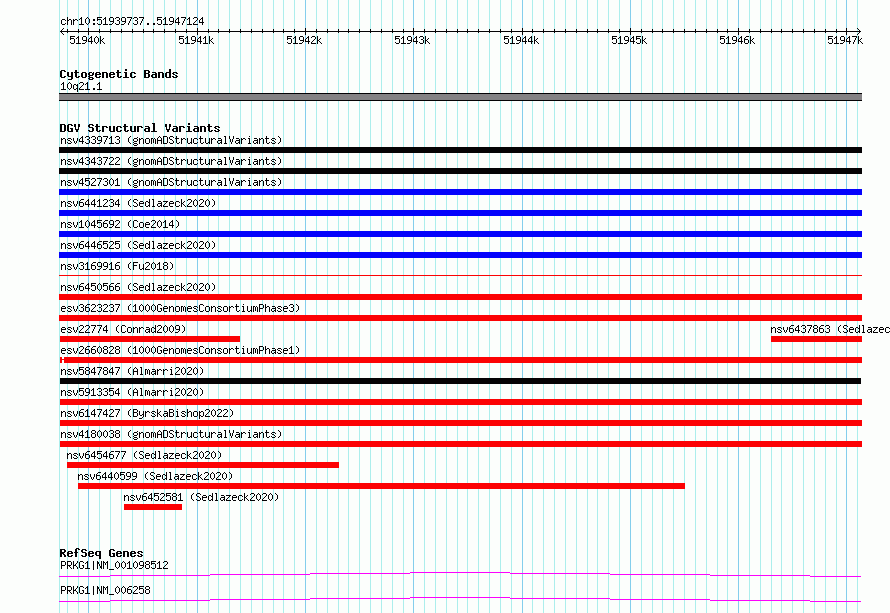Select the blue bar for nsv6441234
This screenshot has height=613, width=890.
click(x=460, y=213)
